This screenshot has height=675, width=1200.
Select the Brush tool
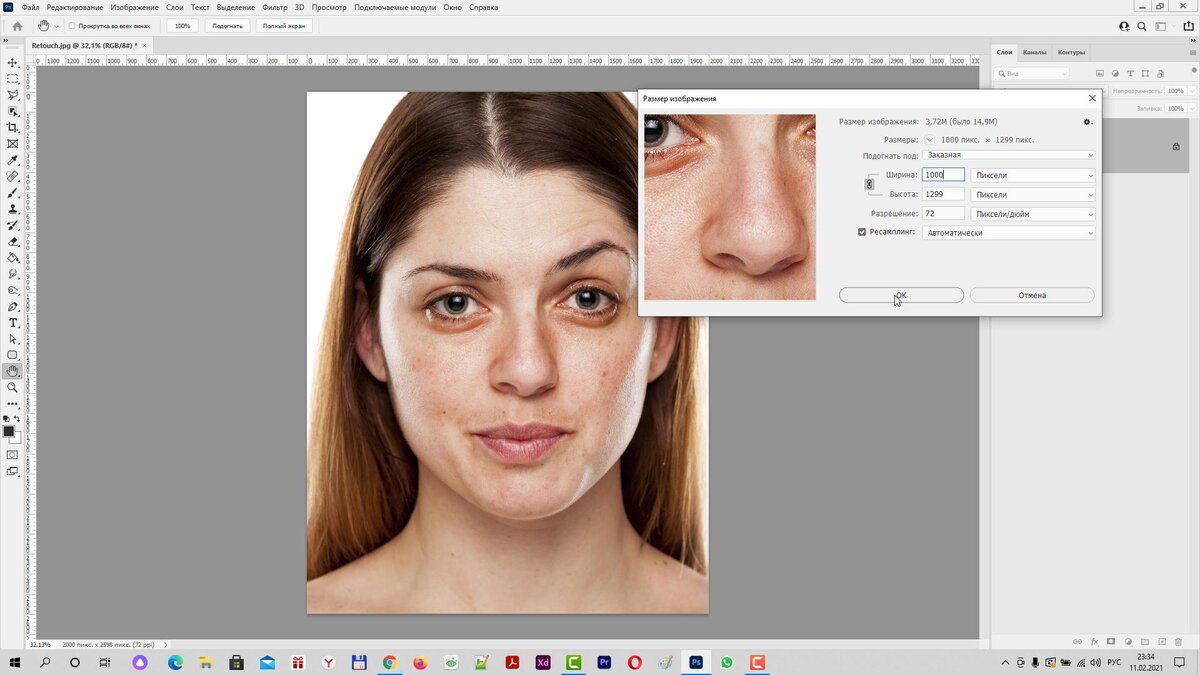(x=13, y=192)
